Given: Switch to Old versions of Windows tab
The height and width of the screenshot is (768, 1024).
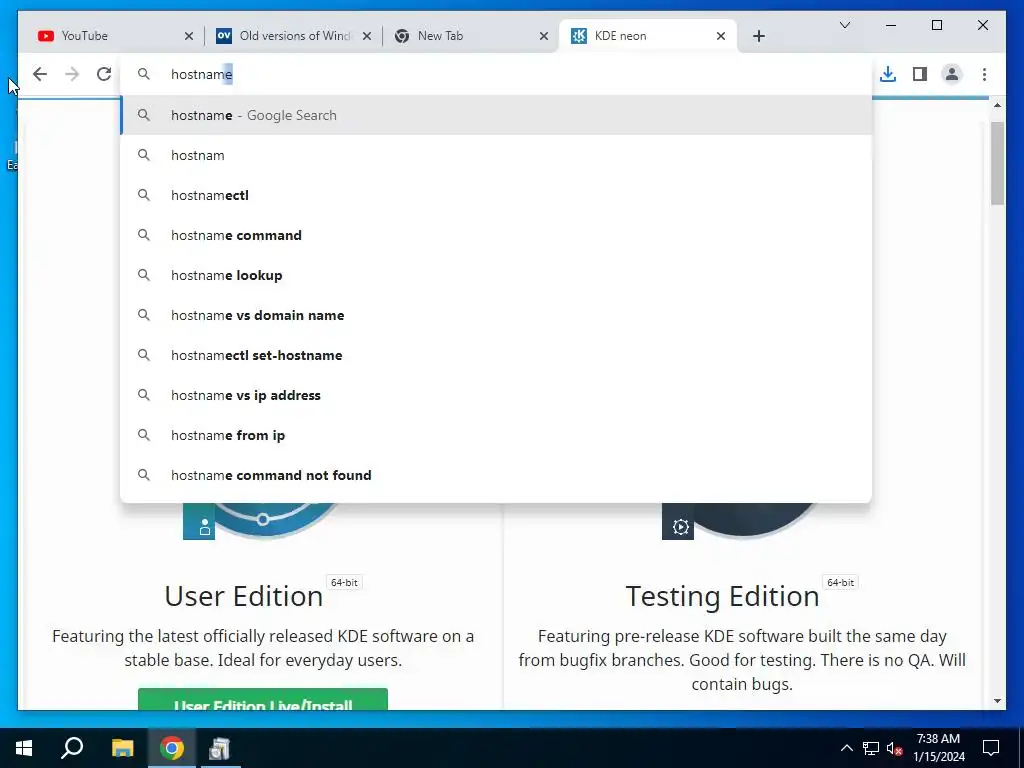Looking at the screenshot, I should pyautogui.click(x=293, y=36).
